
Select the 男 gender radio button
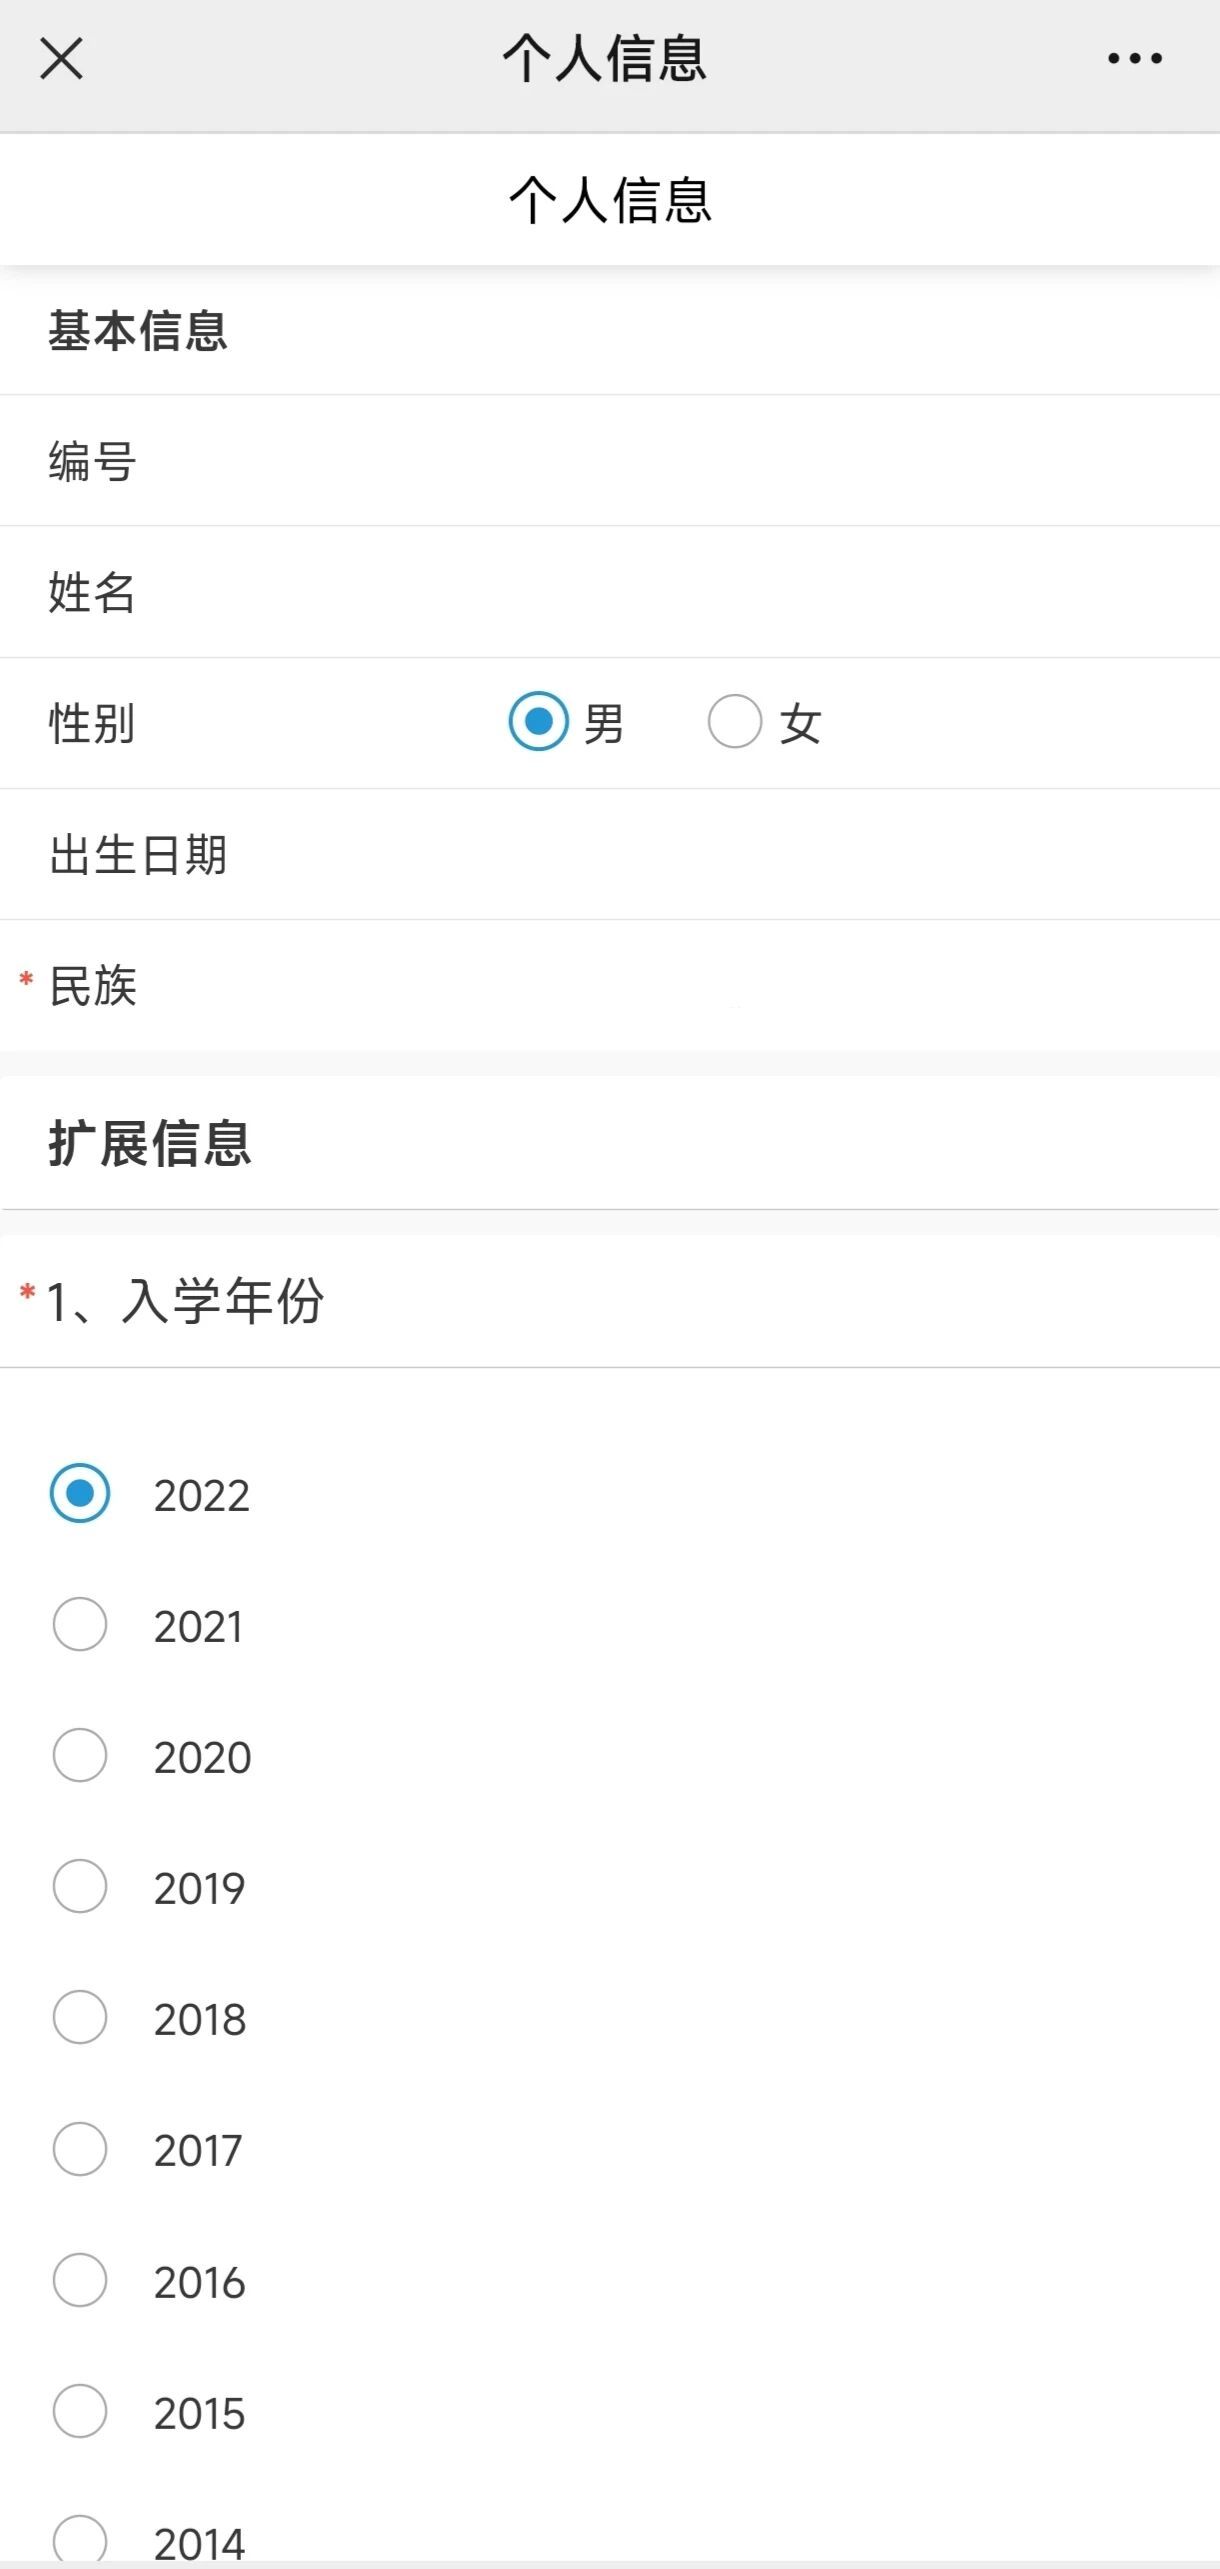[539, 721]
